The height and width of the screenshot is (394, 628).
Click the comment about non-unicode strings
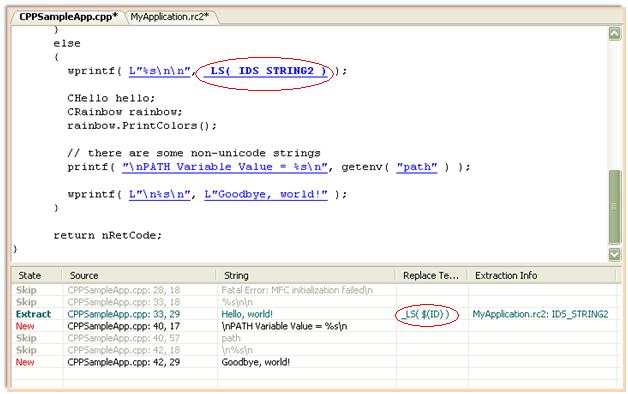click(194, 153)
